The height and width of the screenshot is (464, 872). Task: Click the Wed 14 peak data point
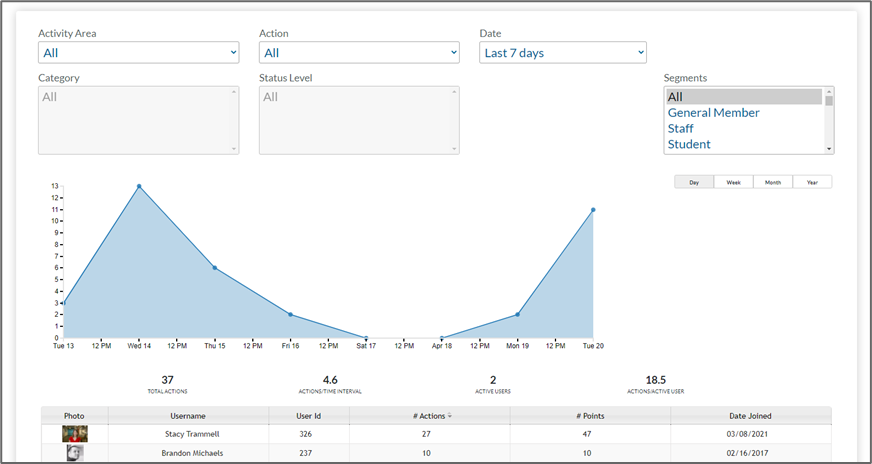pyautogui.click(x=139, y=186)
